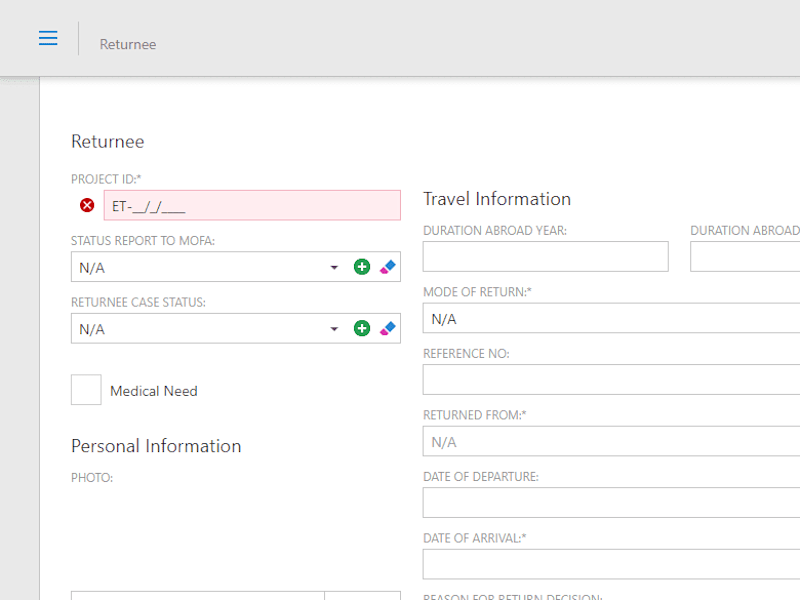This screenshot has height=600, width=800.
Task: Click the Date of Arrival field
Action: tap(611, 564)
